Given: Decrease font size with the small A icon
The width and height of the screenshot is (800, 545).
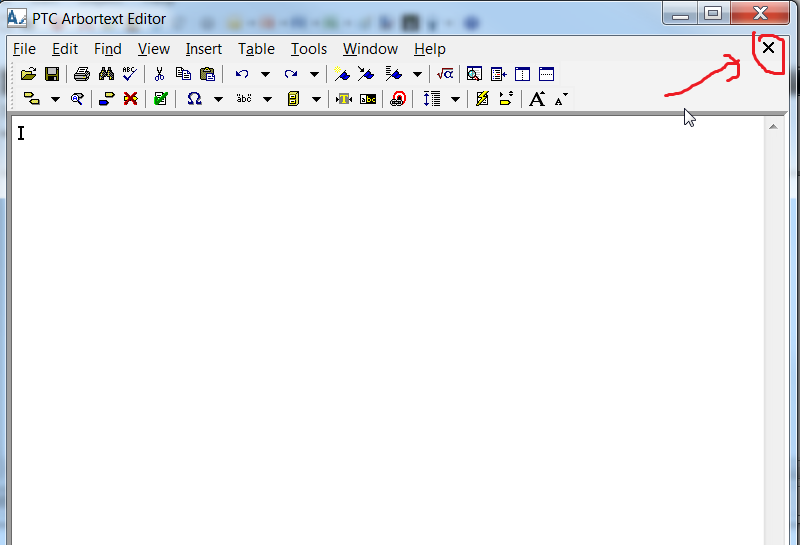Looking at the screenshot, I should coord(561,100).
